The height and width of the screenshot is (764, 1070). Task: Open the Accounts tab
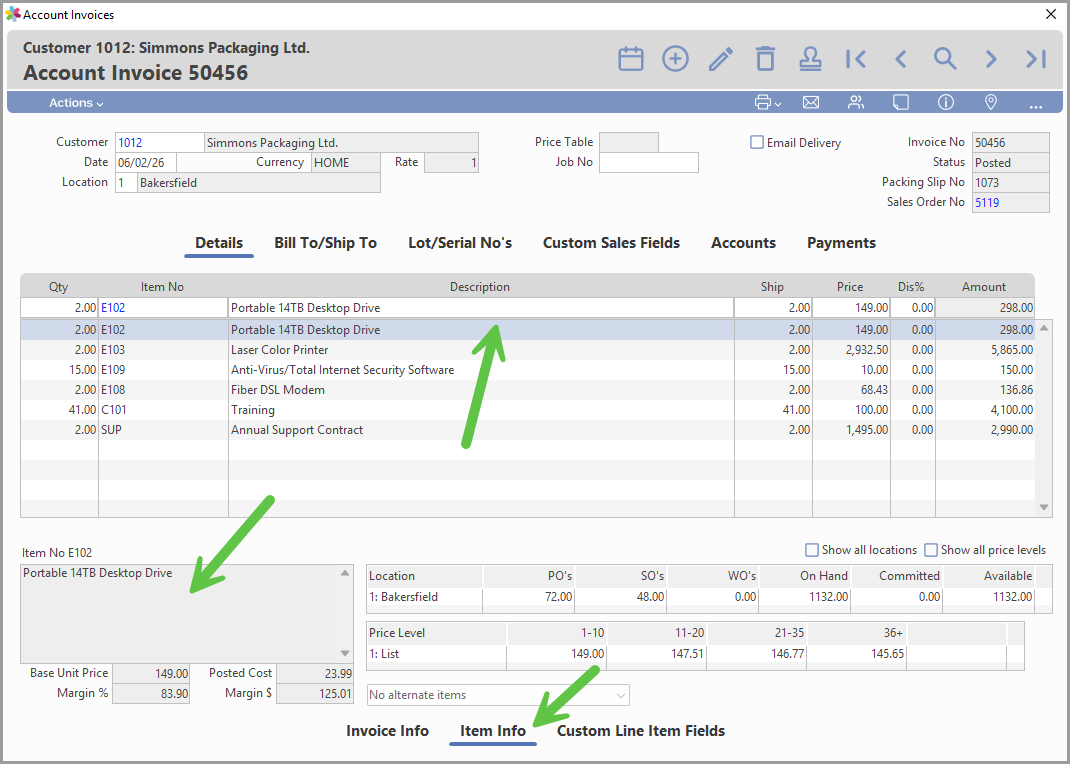tap(743, 244)
